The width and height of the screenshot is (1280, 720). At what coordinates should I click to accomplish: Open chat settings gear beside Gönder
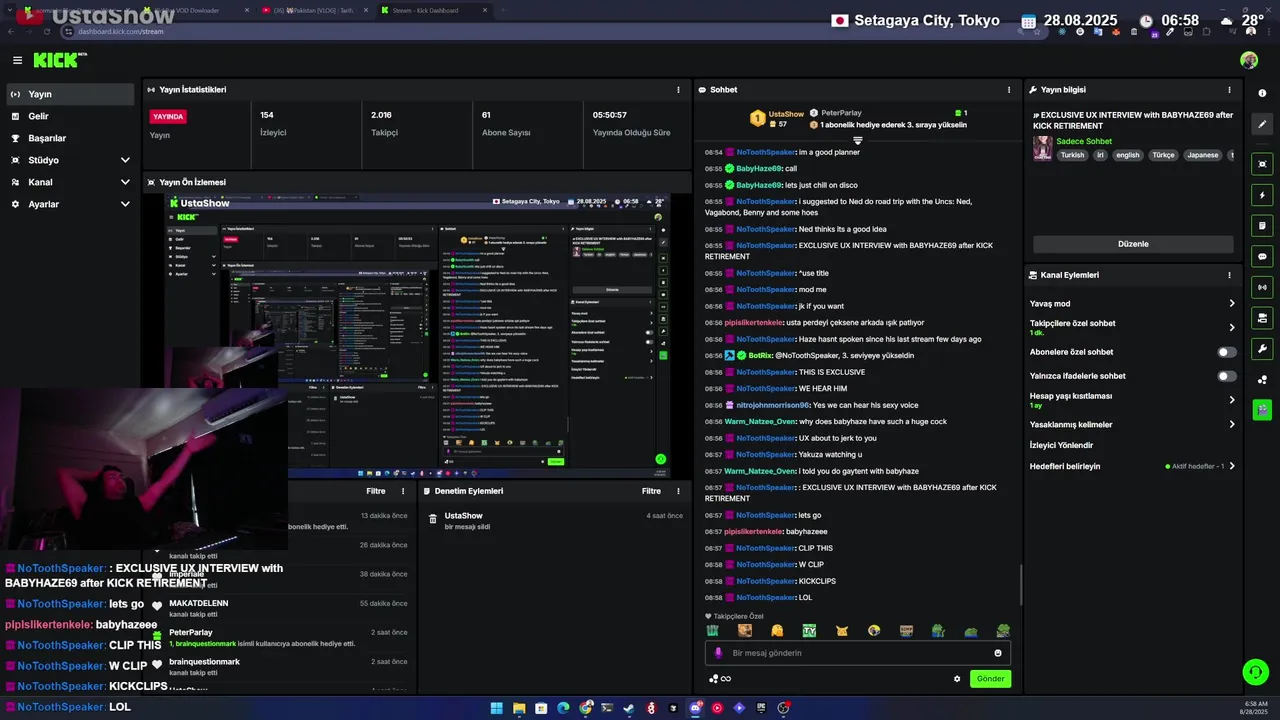coord(957,679)
